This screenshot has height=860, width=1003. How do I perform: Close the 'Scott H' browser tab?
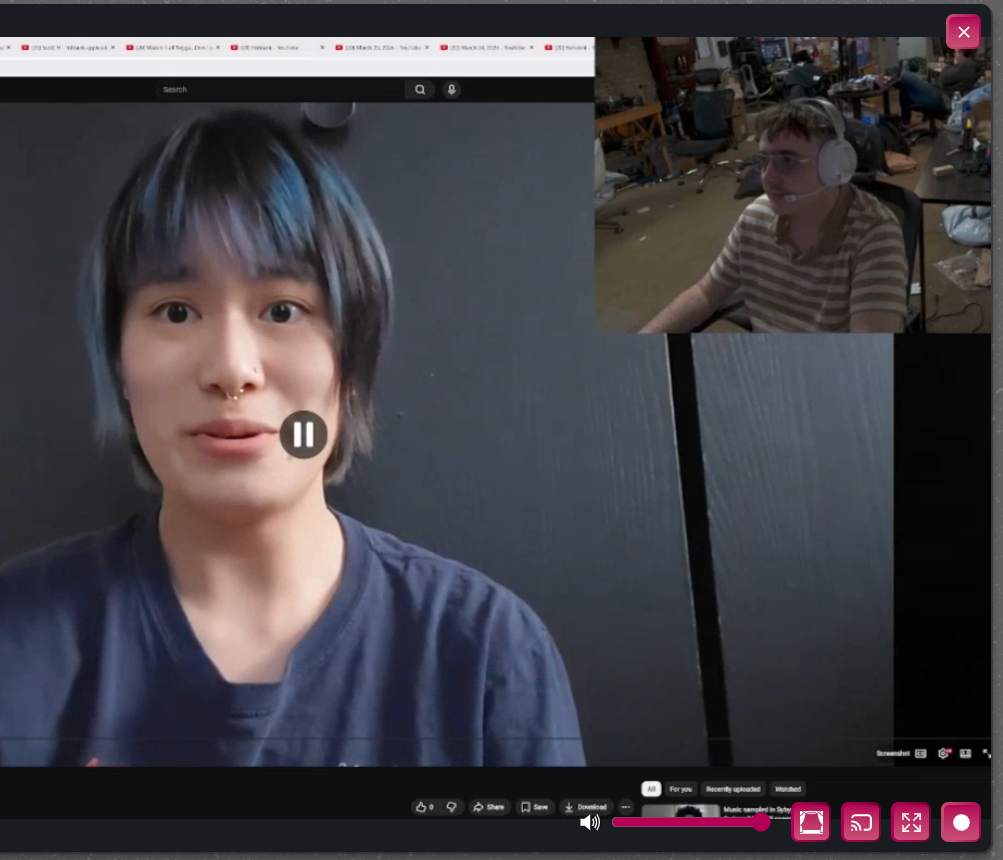click(x=113, y=47)
